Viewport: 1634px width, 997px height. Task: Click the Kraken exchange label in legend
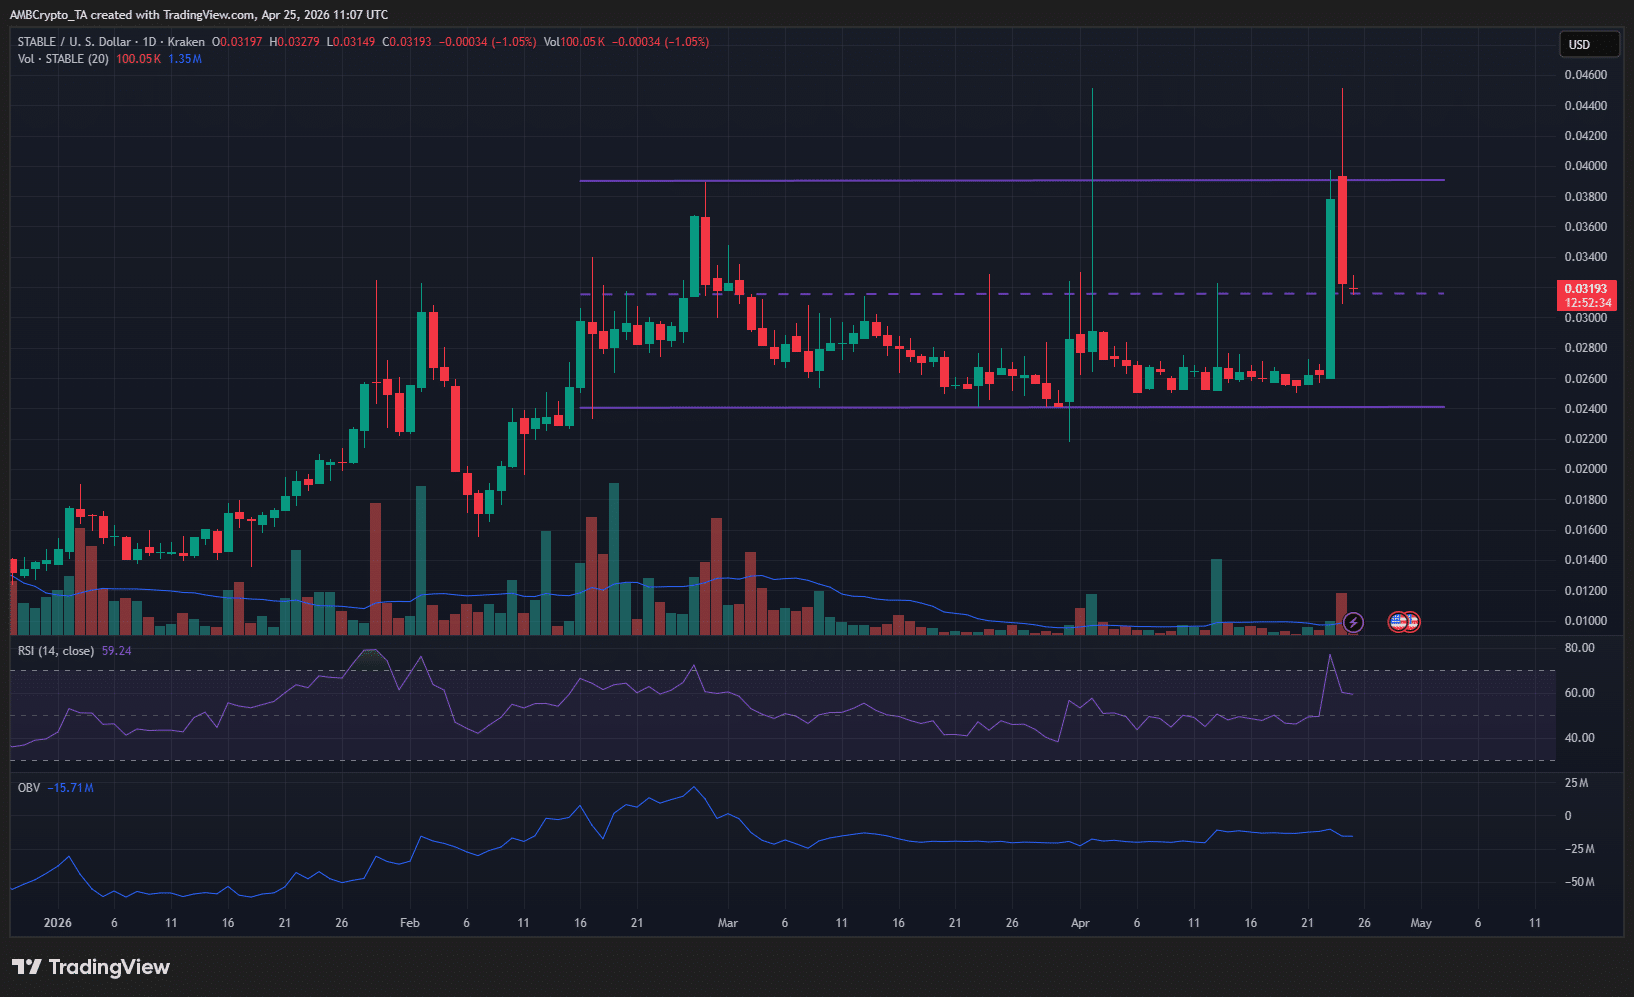coord(185,42)
